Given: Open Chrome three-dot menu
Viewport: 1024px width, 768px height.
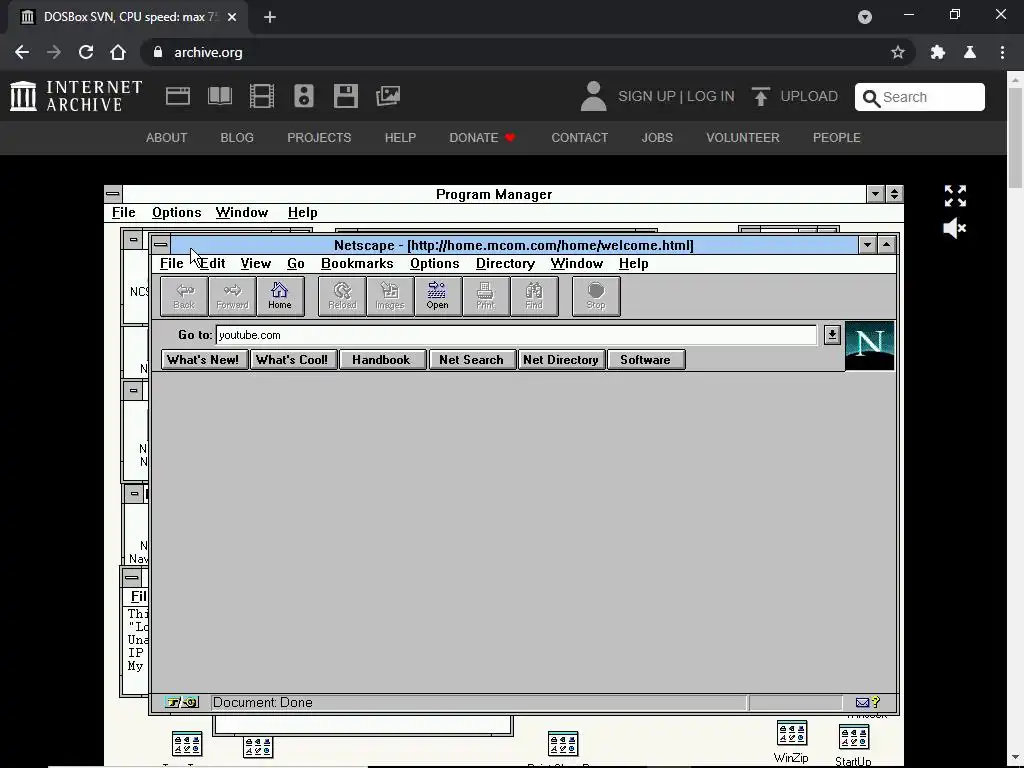Looking at the screenshot, I should click(x=1002, y=52).
